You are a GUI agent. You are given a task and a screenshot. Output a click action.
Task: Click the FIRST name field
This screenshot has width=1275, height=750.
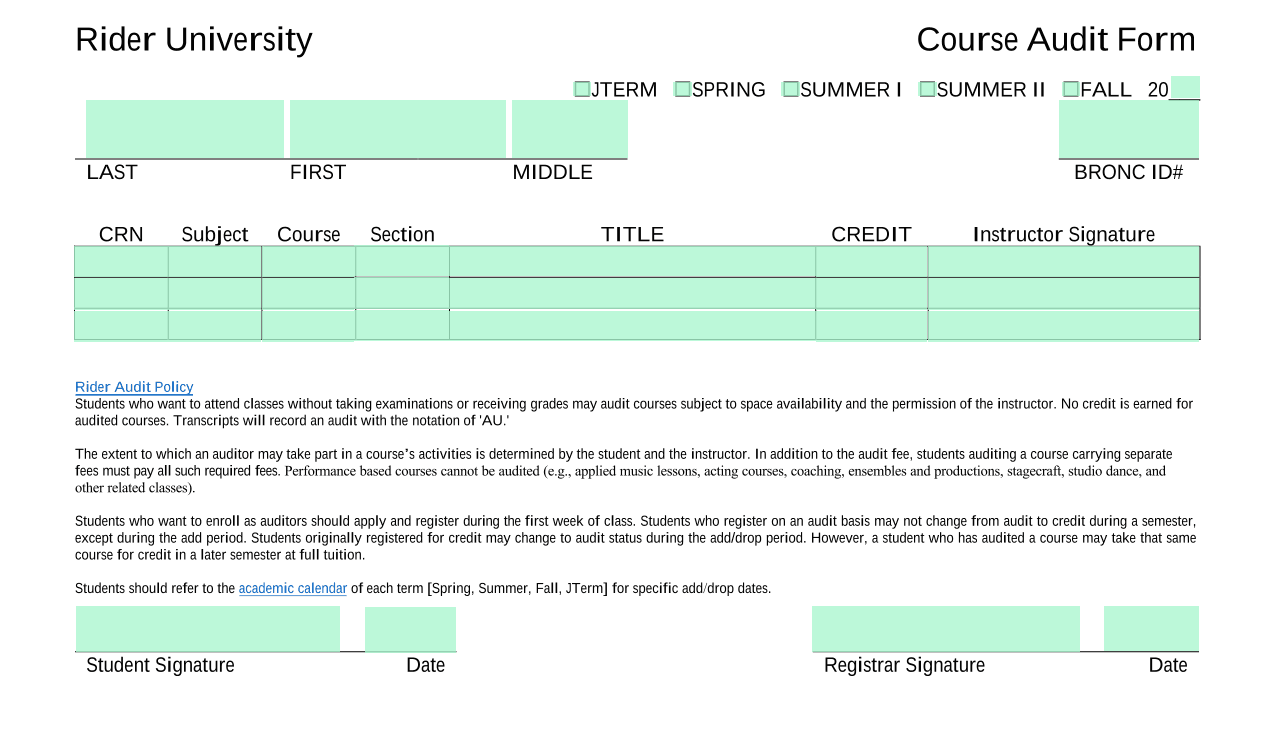point(398,129)
